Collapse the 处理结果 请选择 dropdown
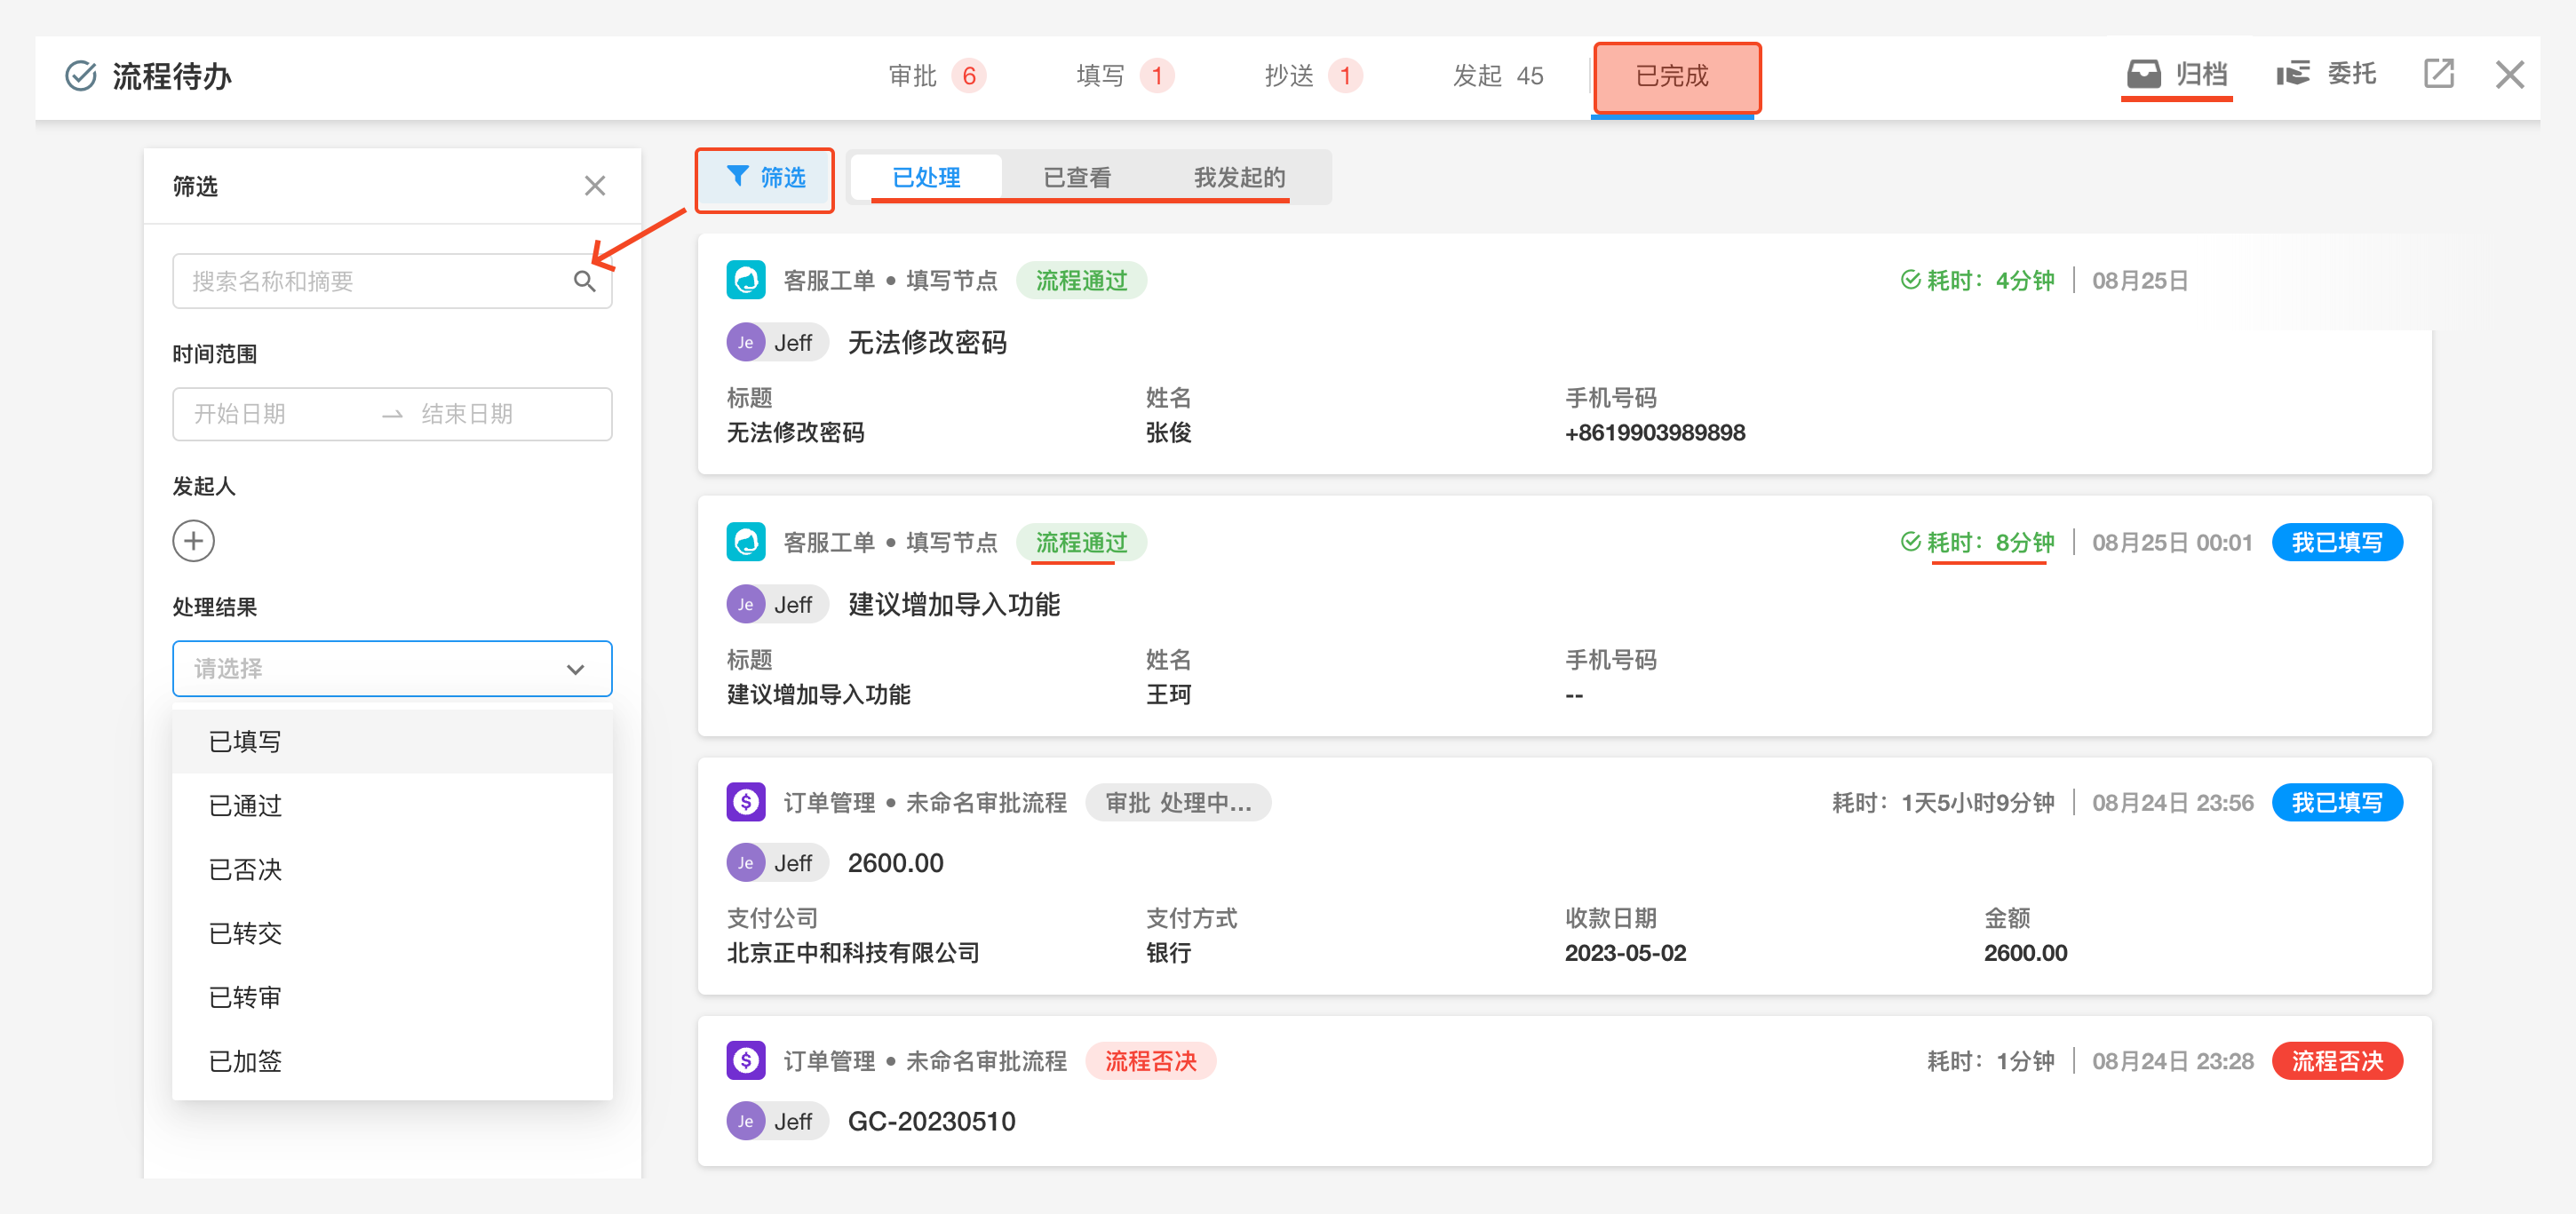 pos(392,668)
